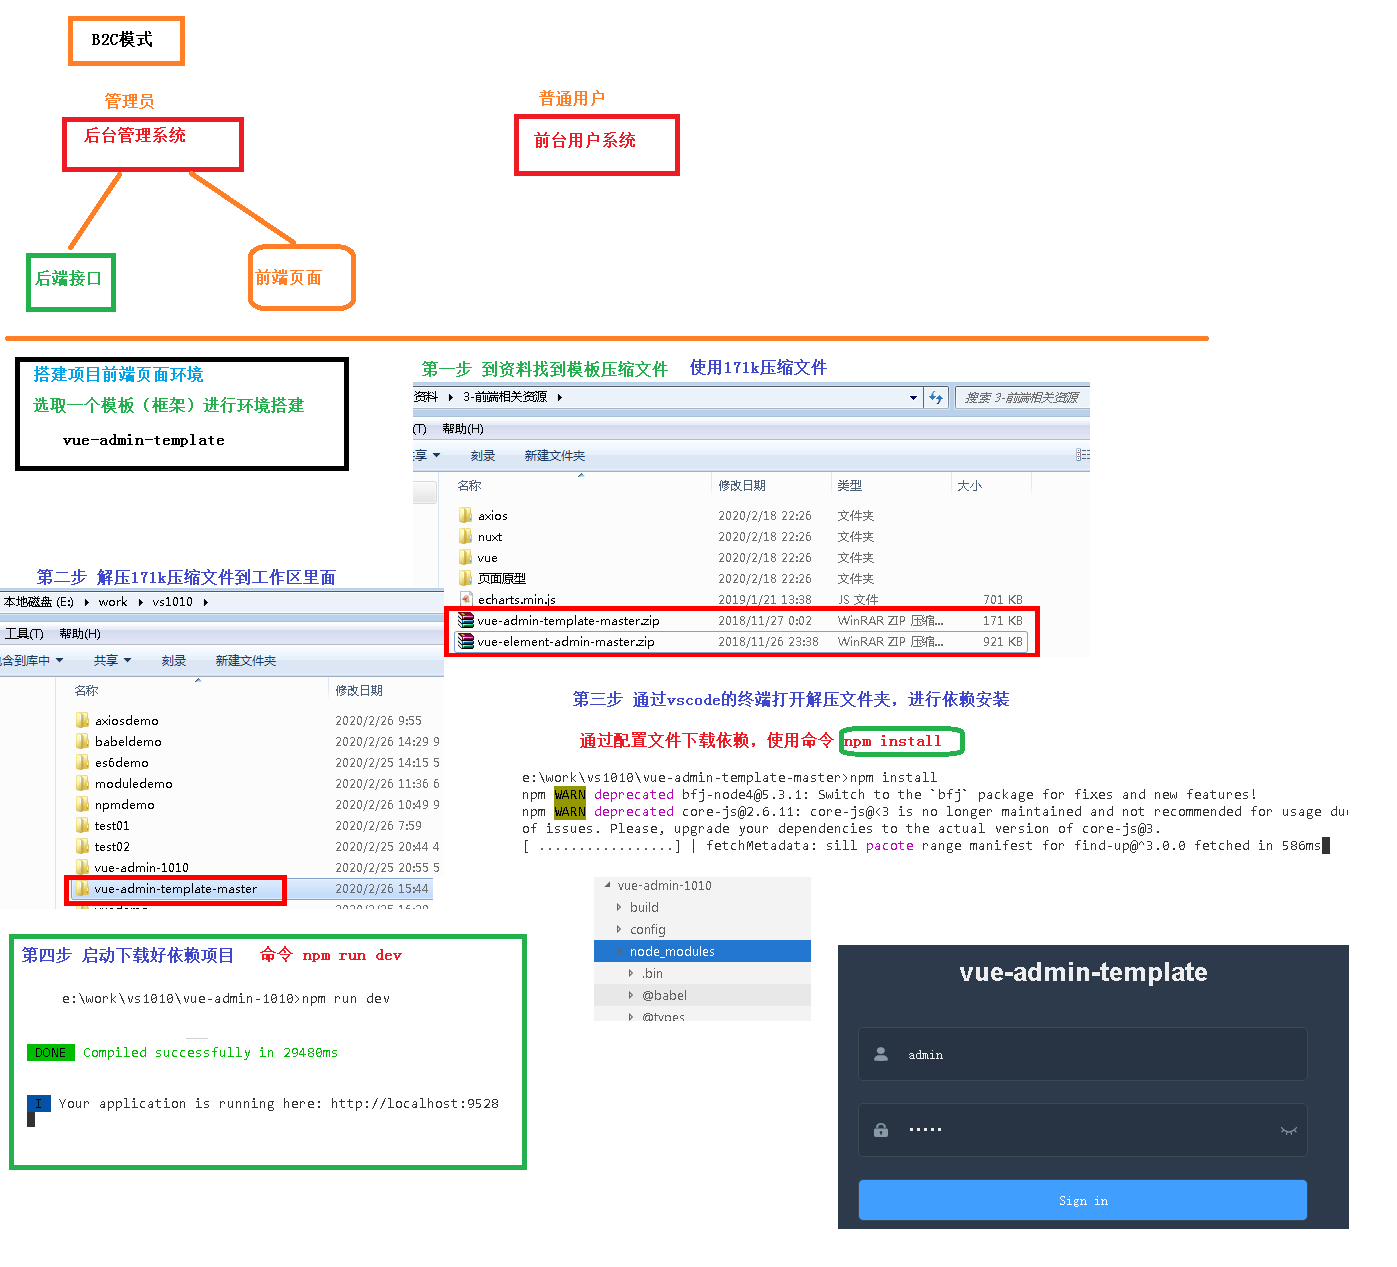
Task: Click the test01 folder icon
Action: pos(82,825)
